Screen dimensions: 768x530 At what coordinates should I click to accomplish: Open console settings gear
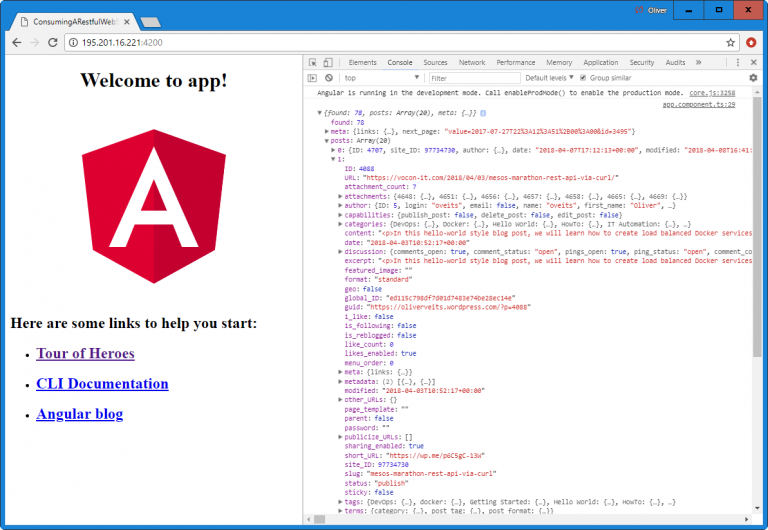[753, 77]
